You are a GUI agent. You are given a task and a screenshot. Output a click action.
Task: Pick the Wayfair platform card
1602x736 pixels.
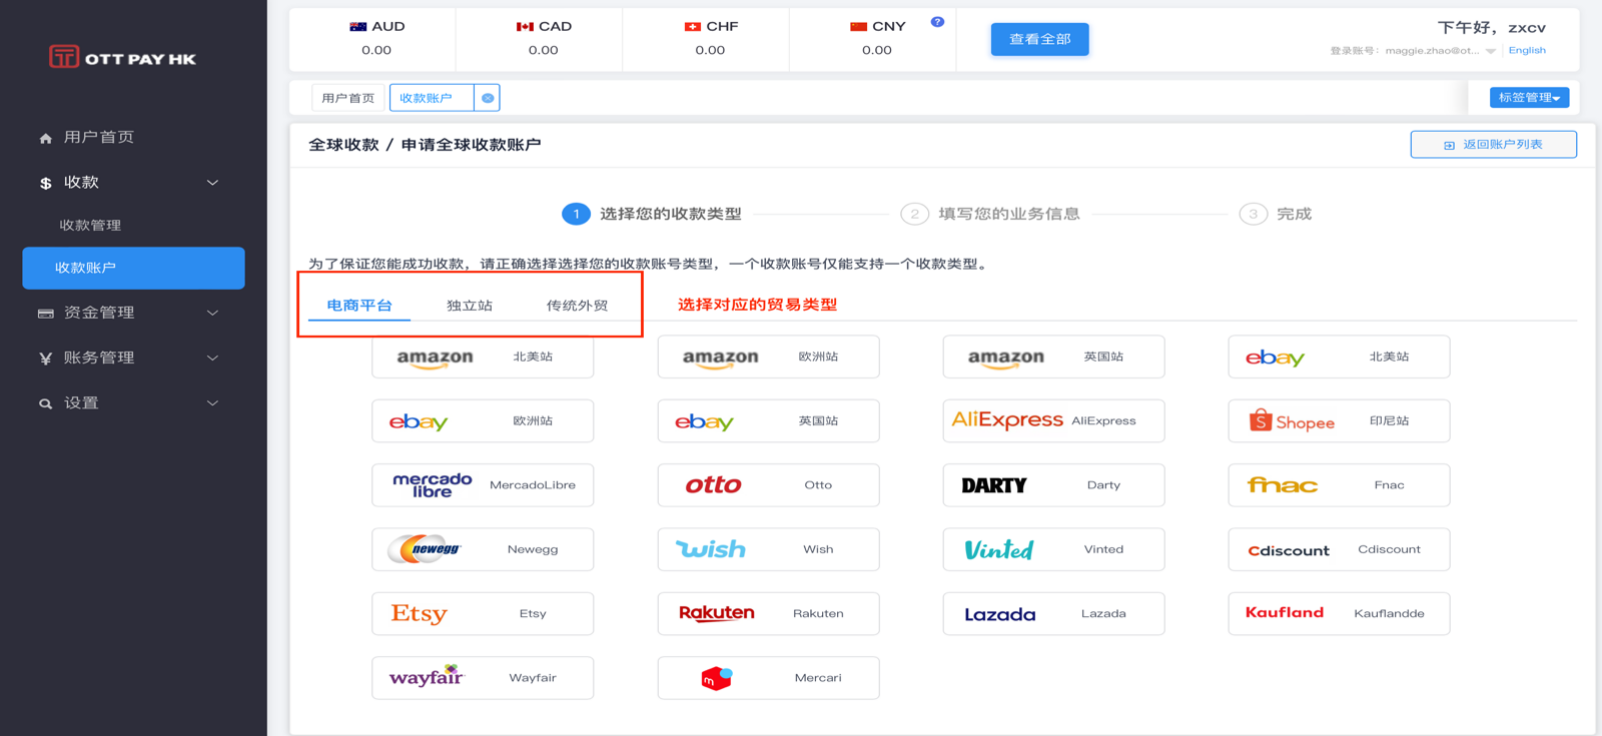tap(482, 678)
